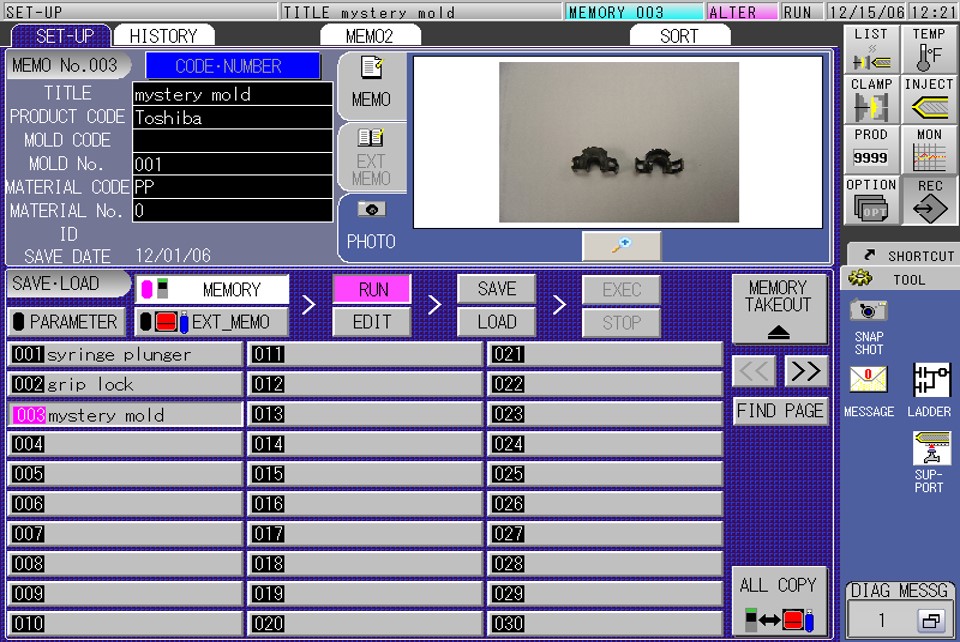The width and height of the screenshot is (960, 642).
Task: Open the MEMO2 tab
Action: [371, 35]
